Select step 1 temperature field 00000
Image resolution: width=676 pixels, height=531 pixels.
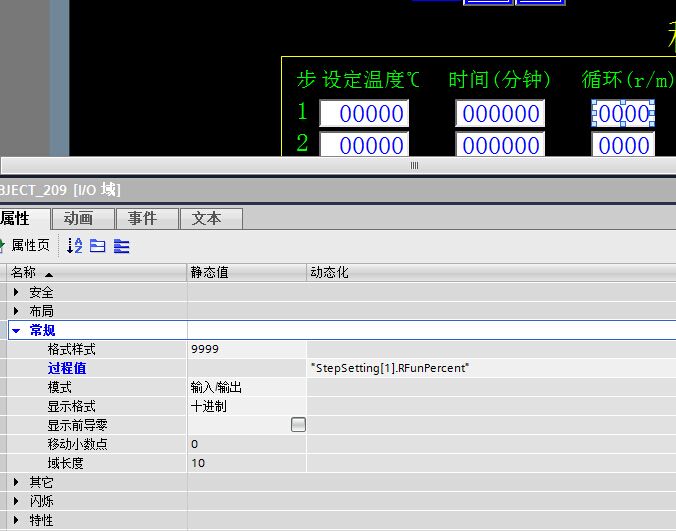click(364, 113)
